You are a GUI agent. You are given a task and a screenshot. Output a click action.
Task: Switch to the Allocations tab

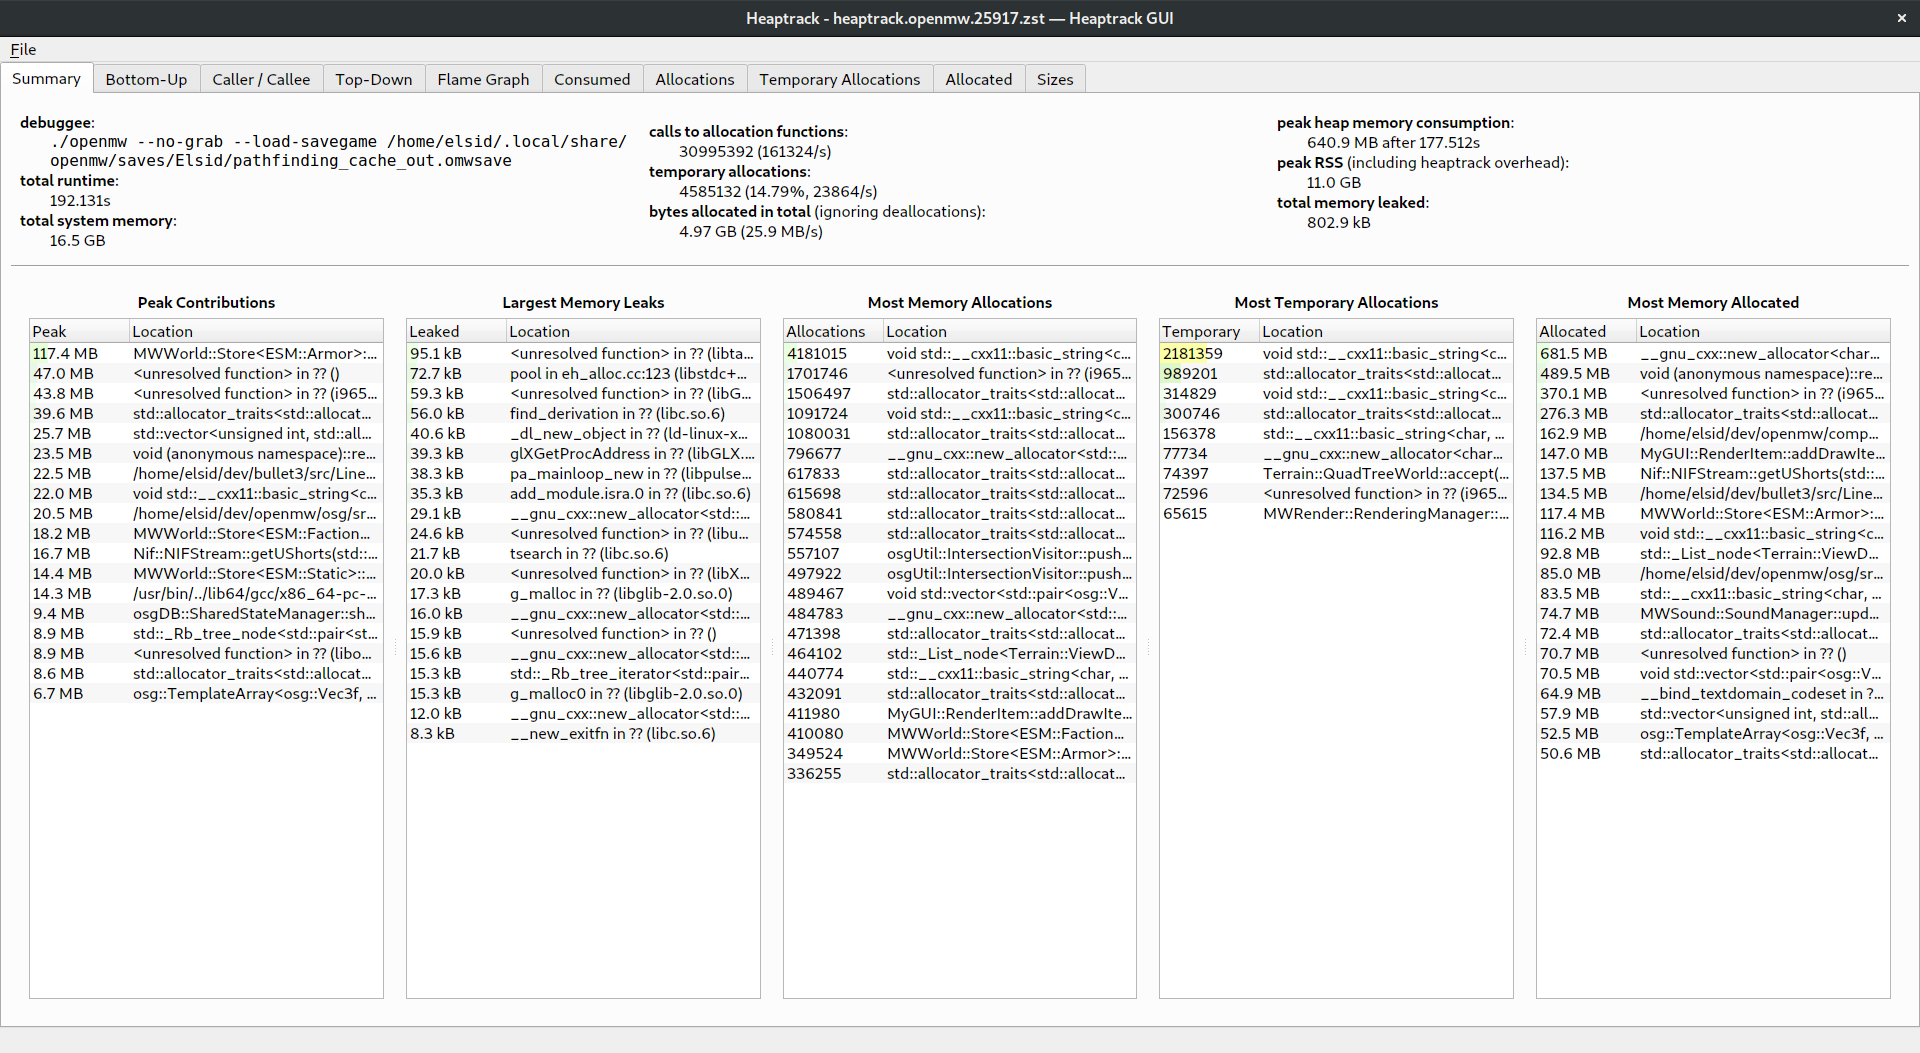(695, 79)
